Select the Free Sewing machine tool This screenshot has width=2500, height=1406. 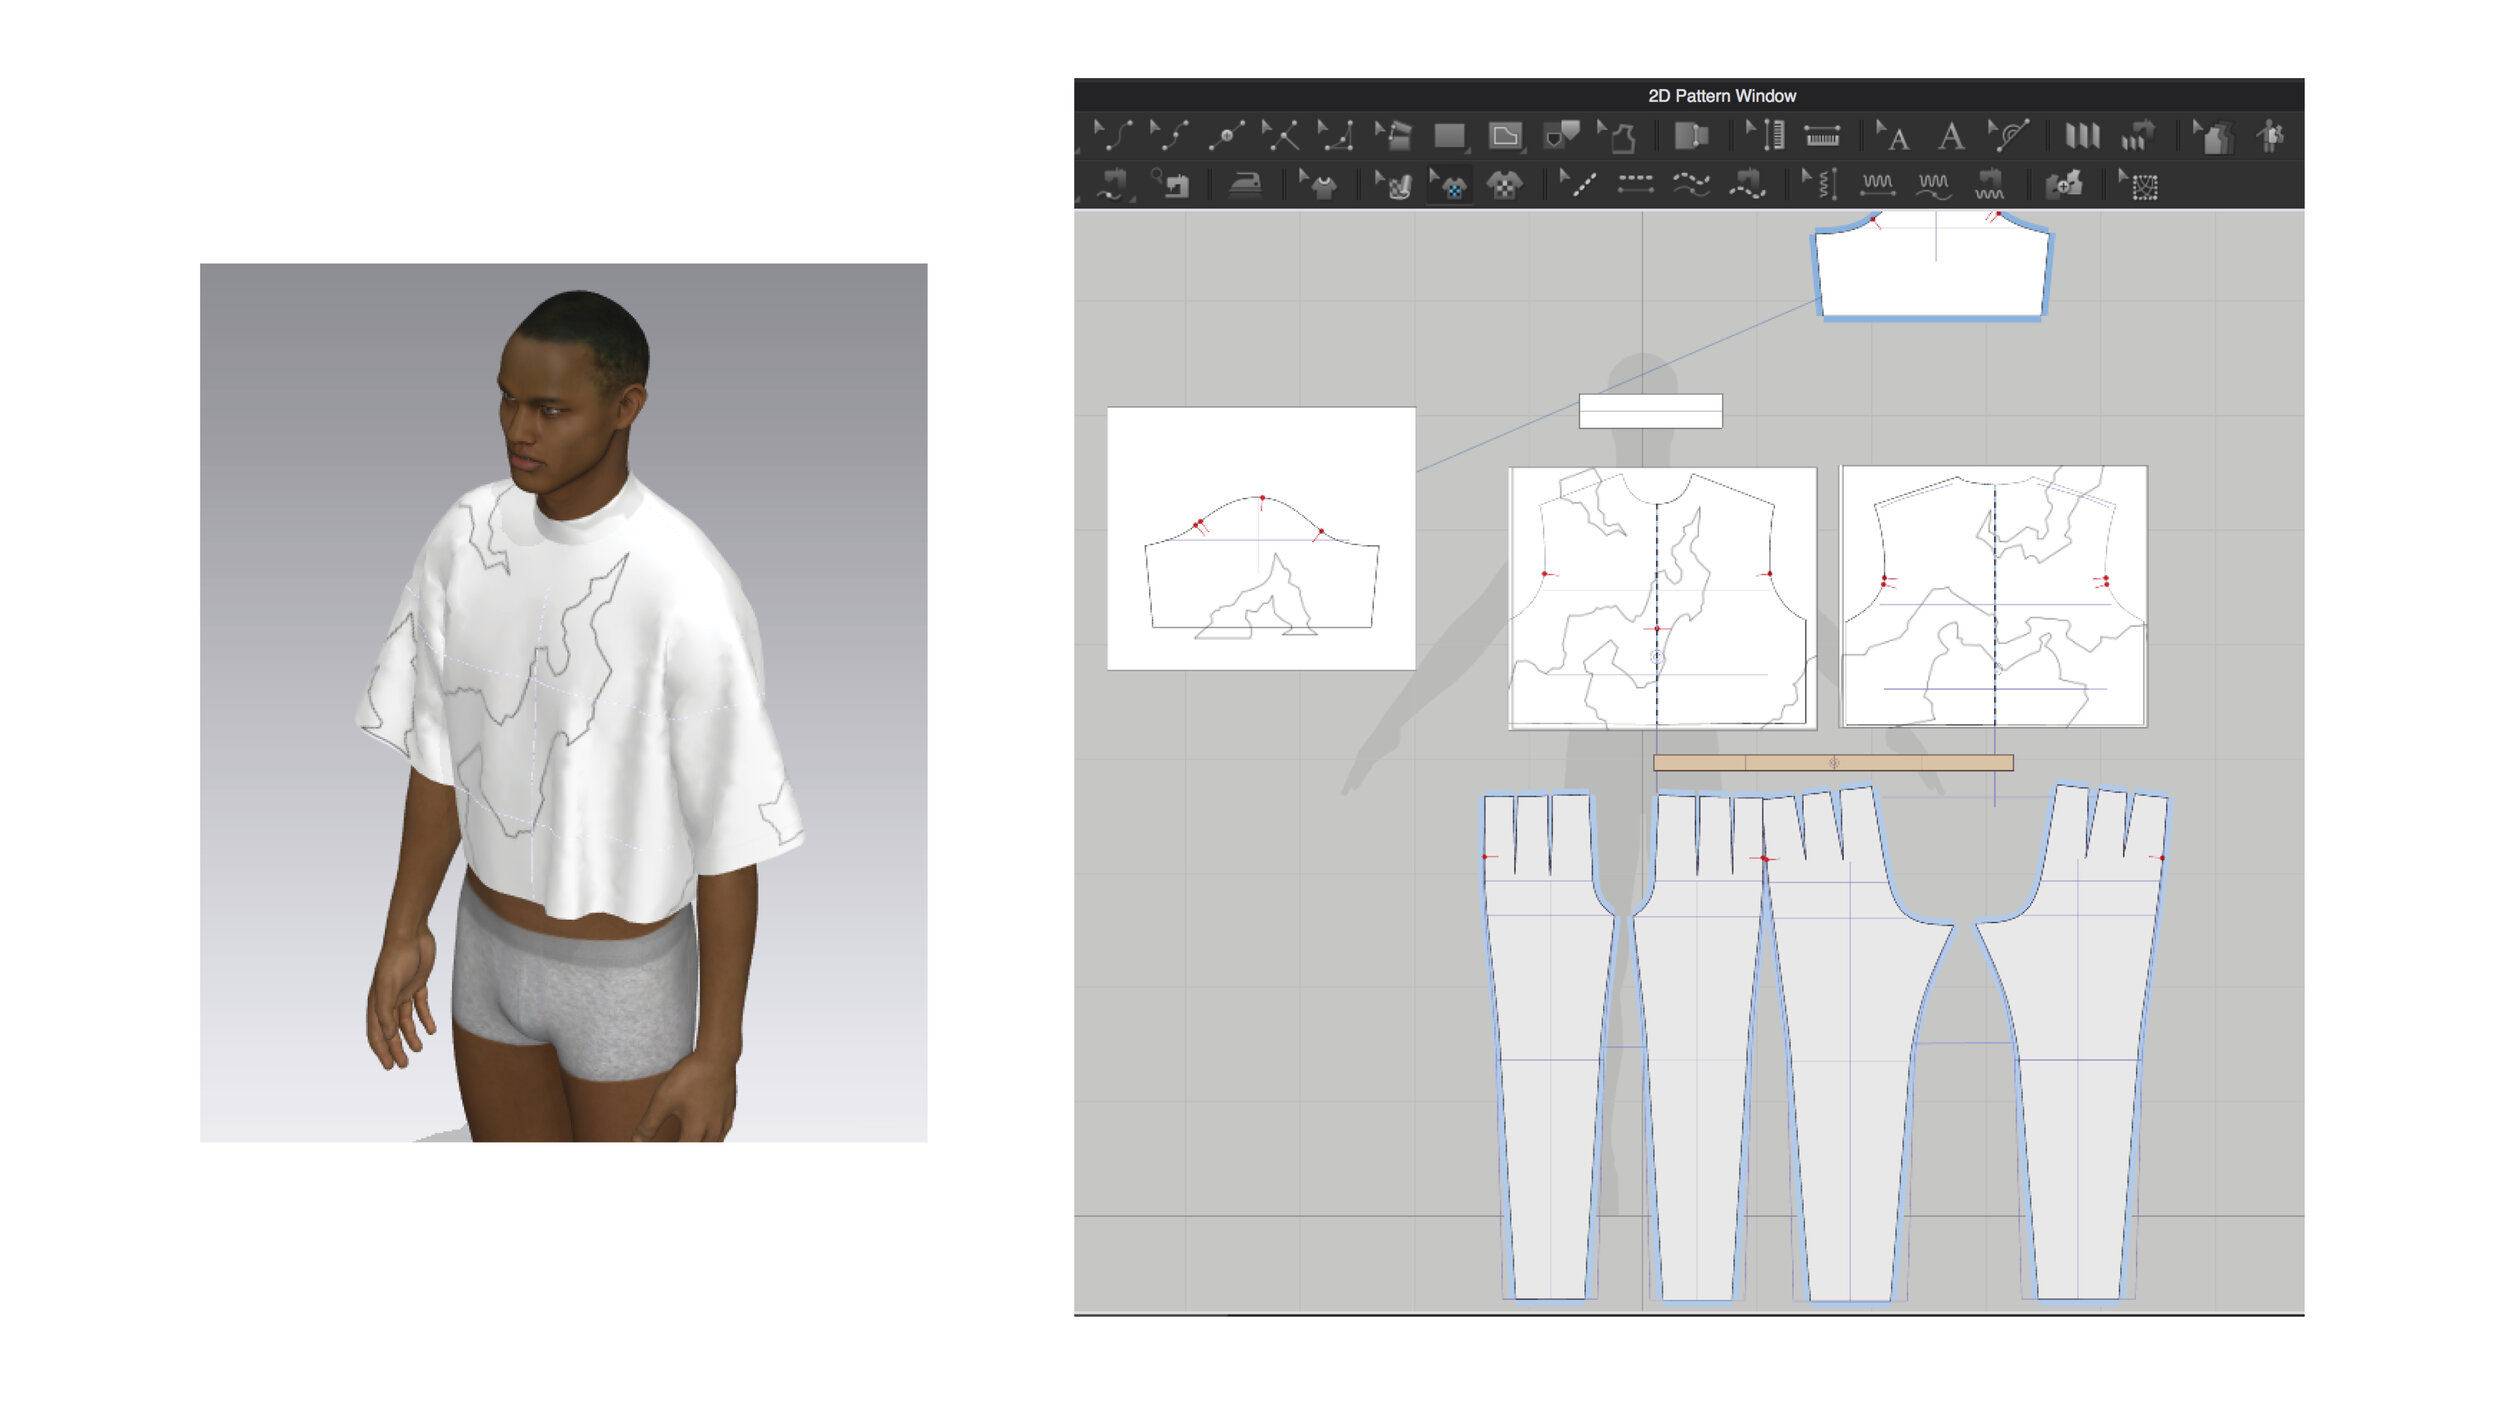(1112, 185)
